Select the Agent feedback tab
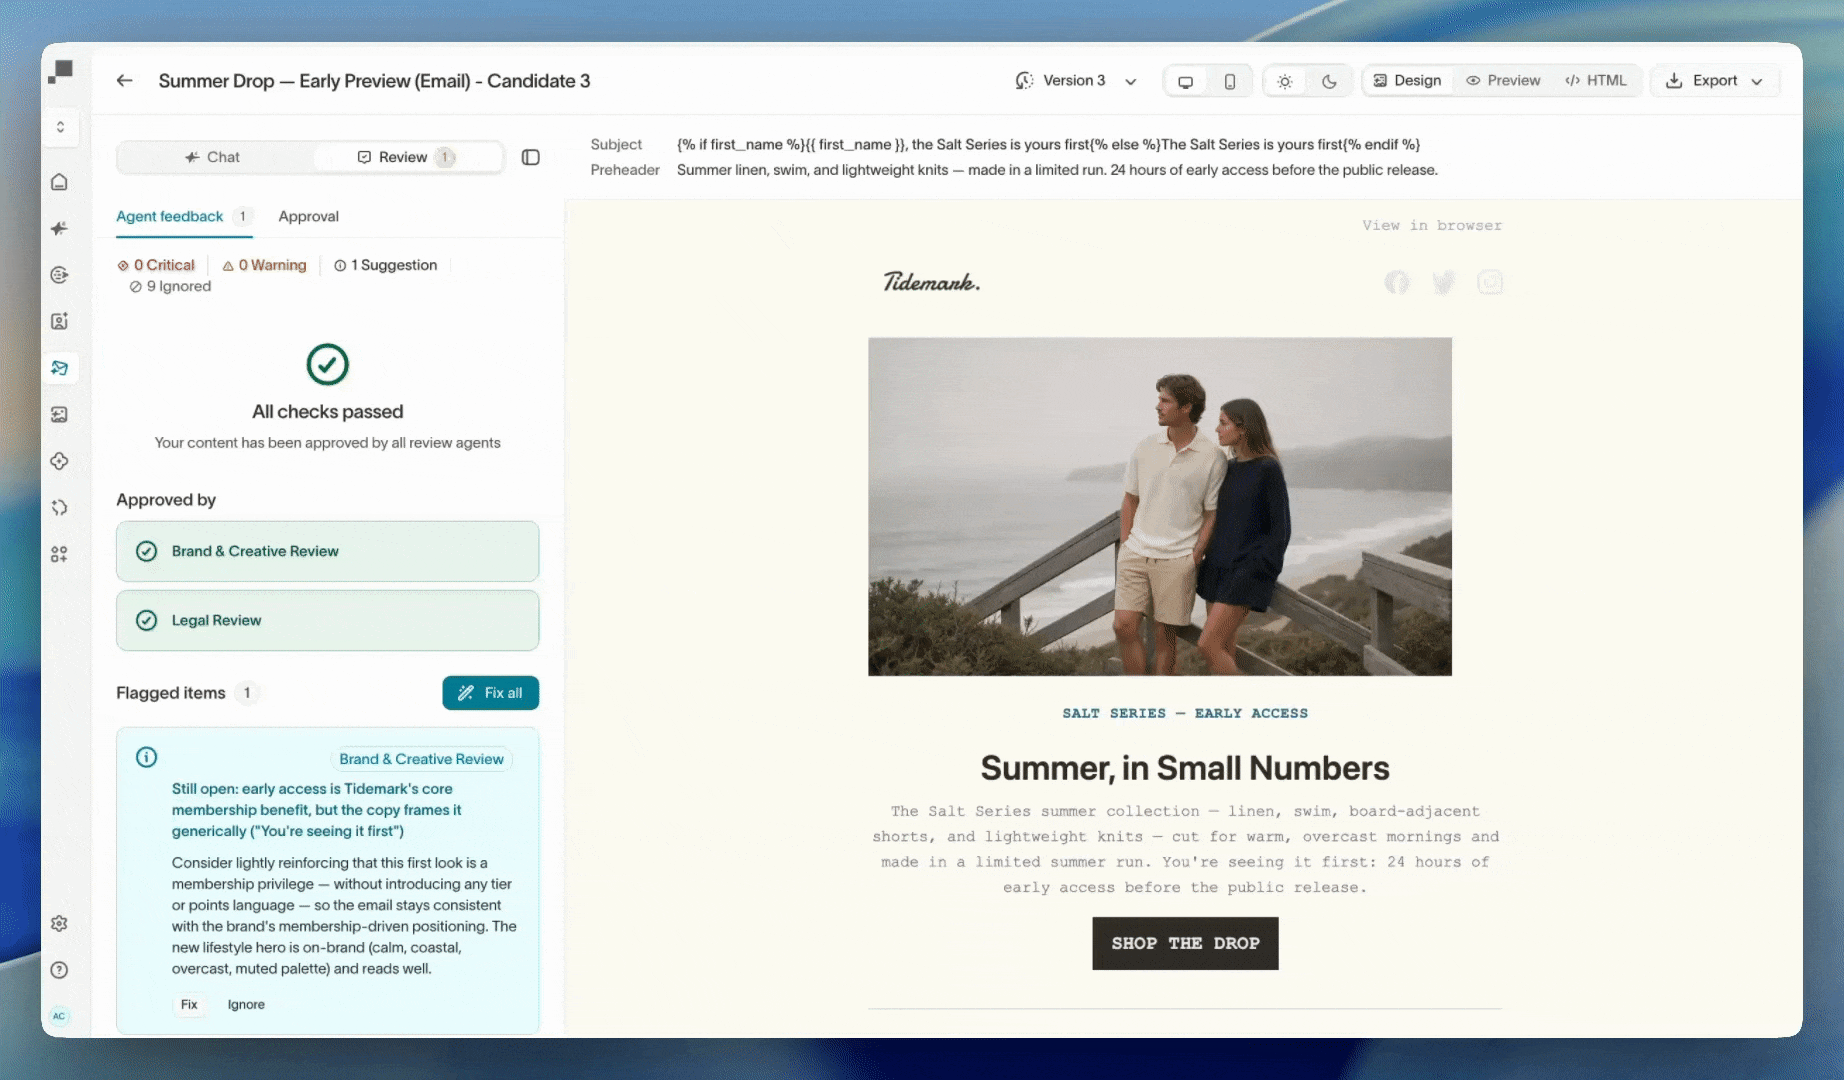1844x1080 pixels. tap(183, 216)
